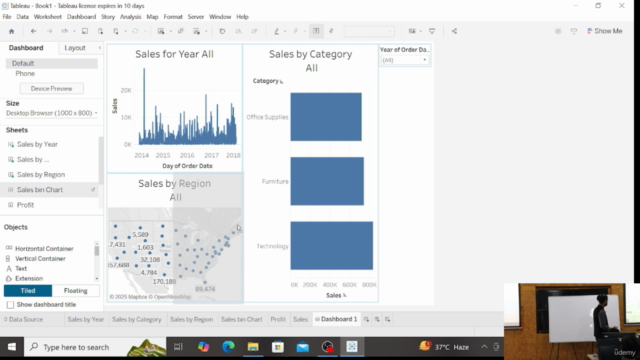640x360 pixels.
Task: Expand the Clear Sheet dropdown arrow
Action: coord(206,31)
